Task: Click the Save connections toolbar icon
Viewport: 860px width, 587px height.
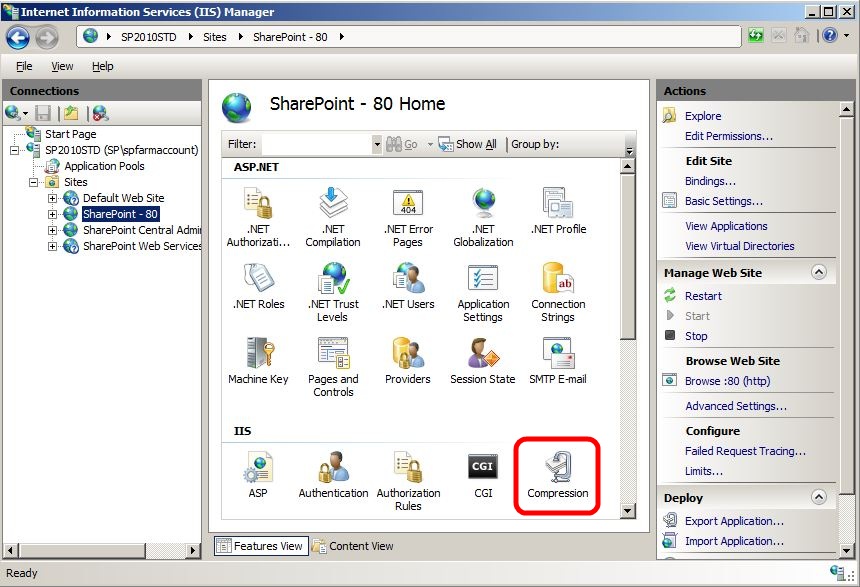Action: click(x=43, y=114)
